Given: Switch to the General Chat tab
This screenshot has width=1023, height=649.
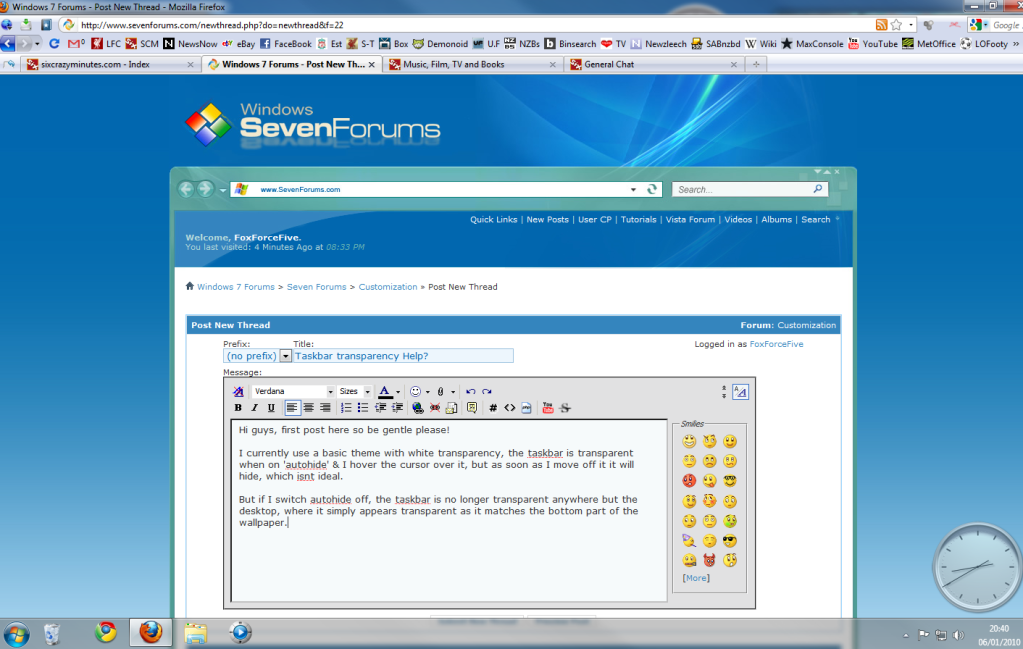Looking at the screenshot, I should (x=654, y=65).
